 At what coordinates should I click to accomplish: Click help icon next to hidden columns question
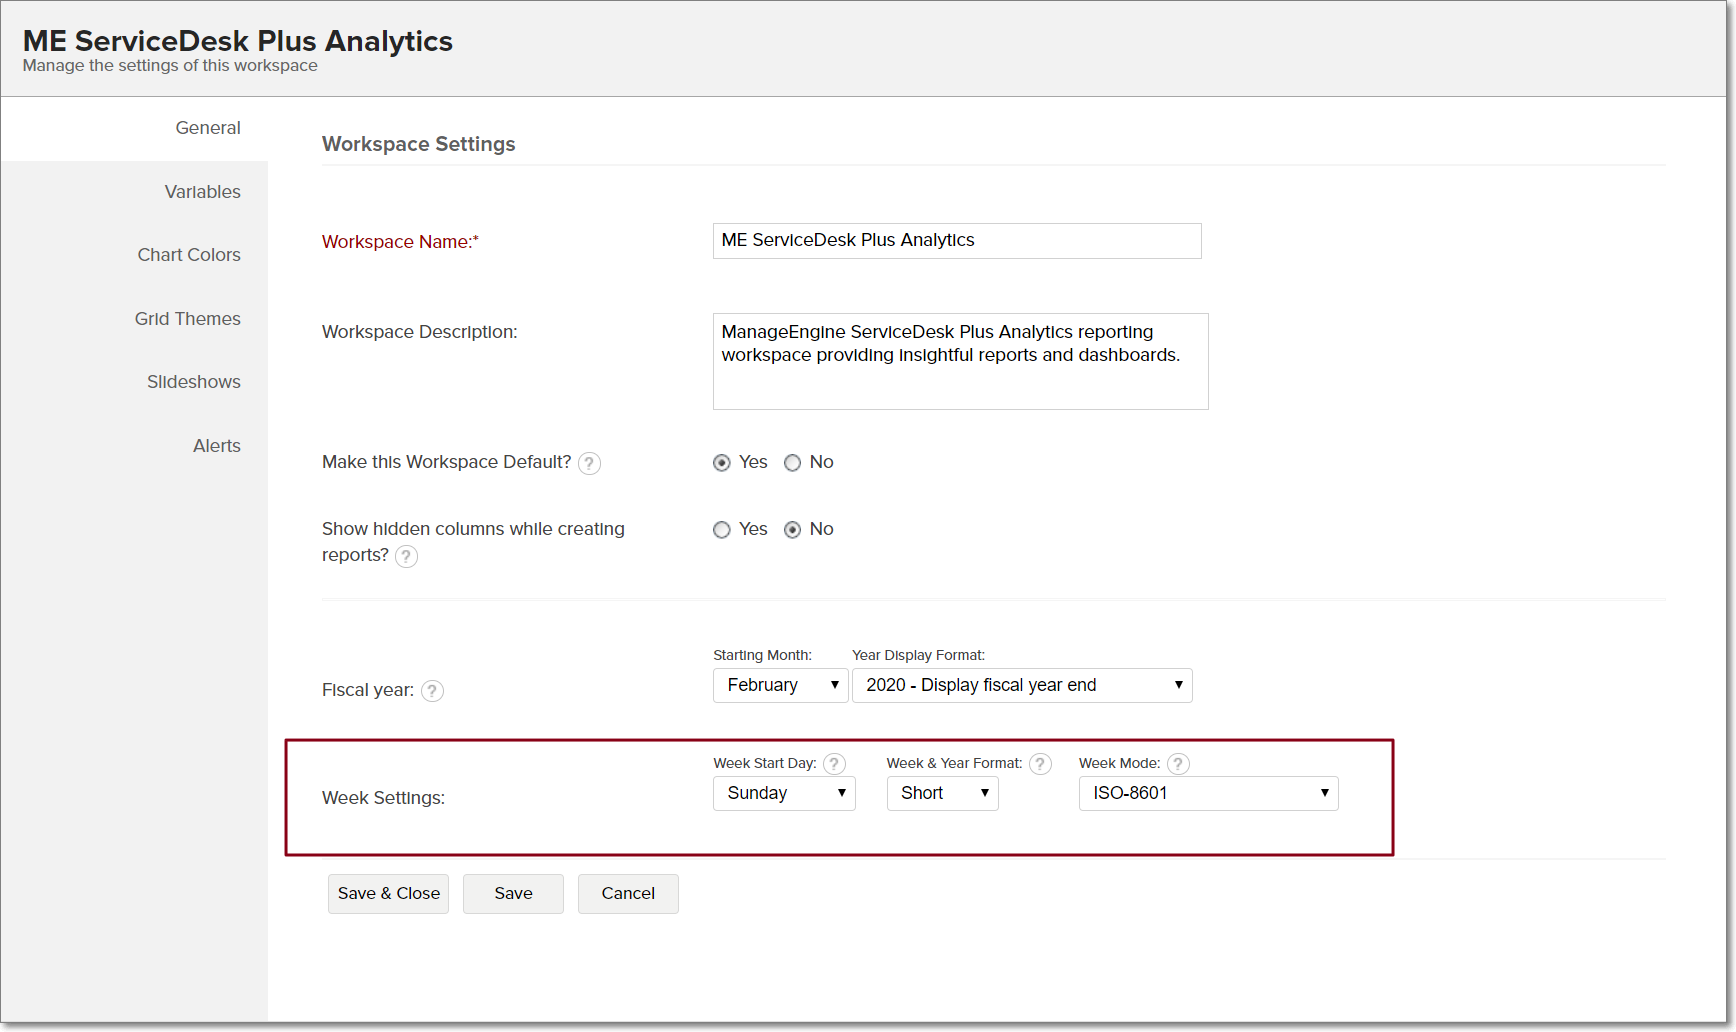(x=406, y=556)
